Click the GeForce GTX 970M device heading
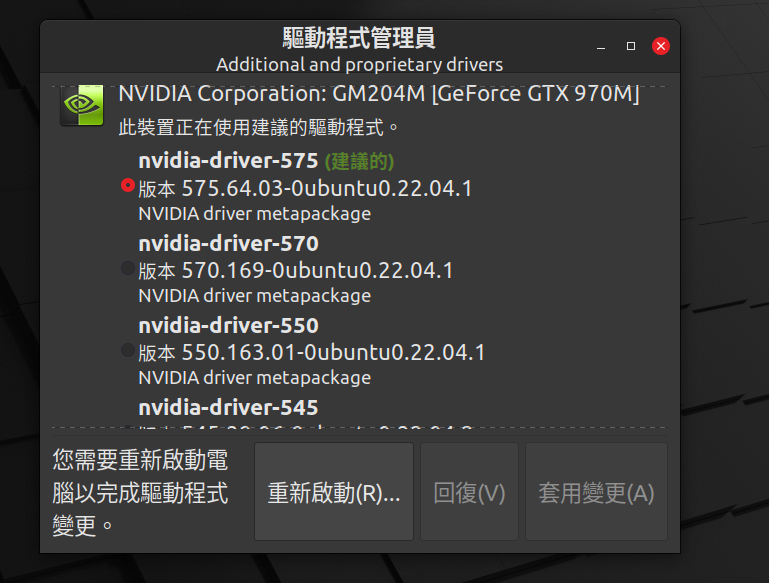769x583 pixels. pos(379,94)
